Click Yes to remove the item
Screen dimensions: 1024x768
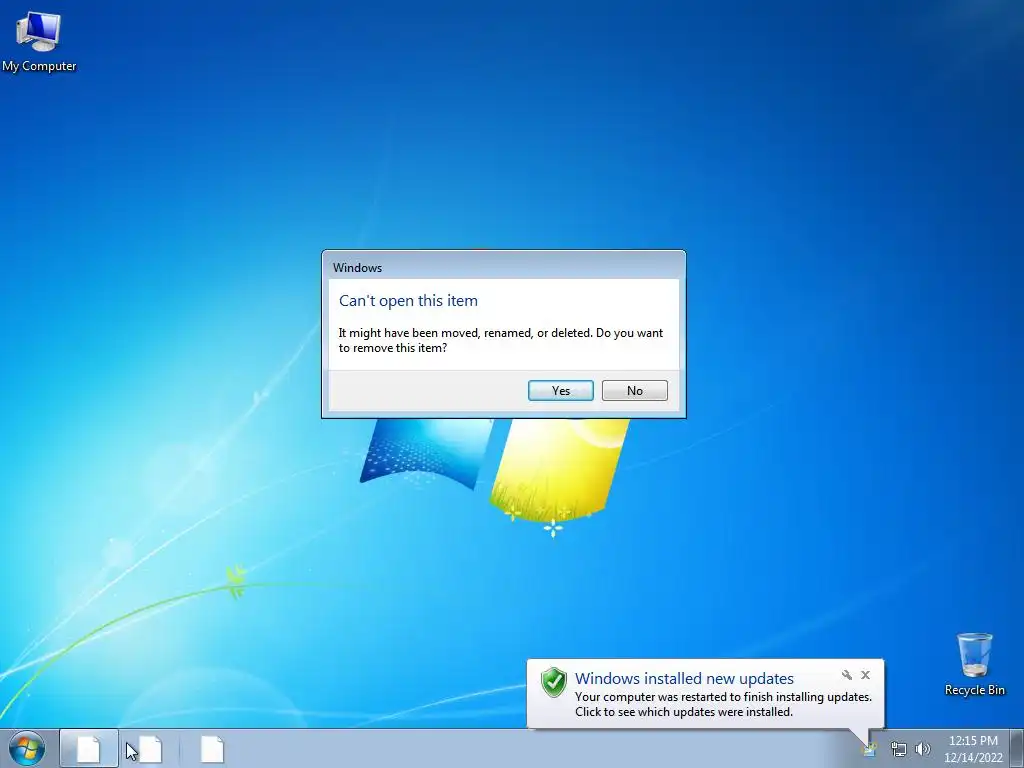coord(560,391)
